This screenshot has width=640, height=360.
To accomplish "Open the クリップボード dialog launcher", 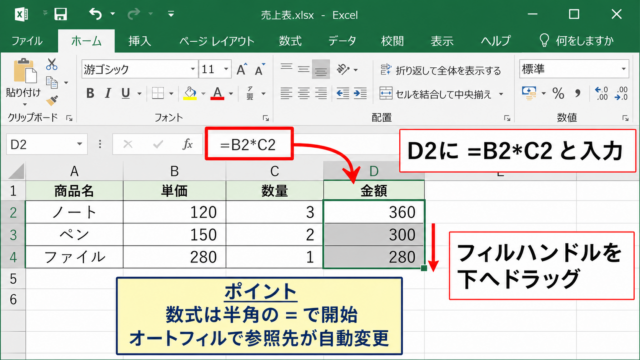I will 69,118.
